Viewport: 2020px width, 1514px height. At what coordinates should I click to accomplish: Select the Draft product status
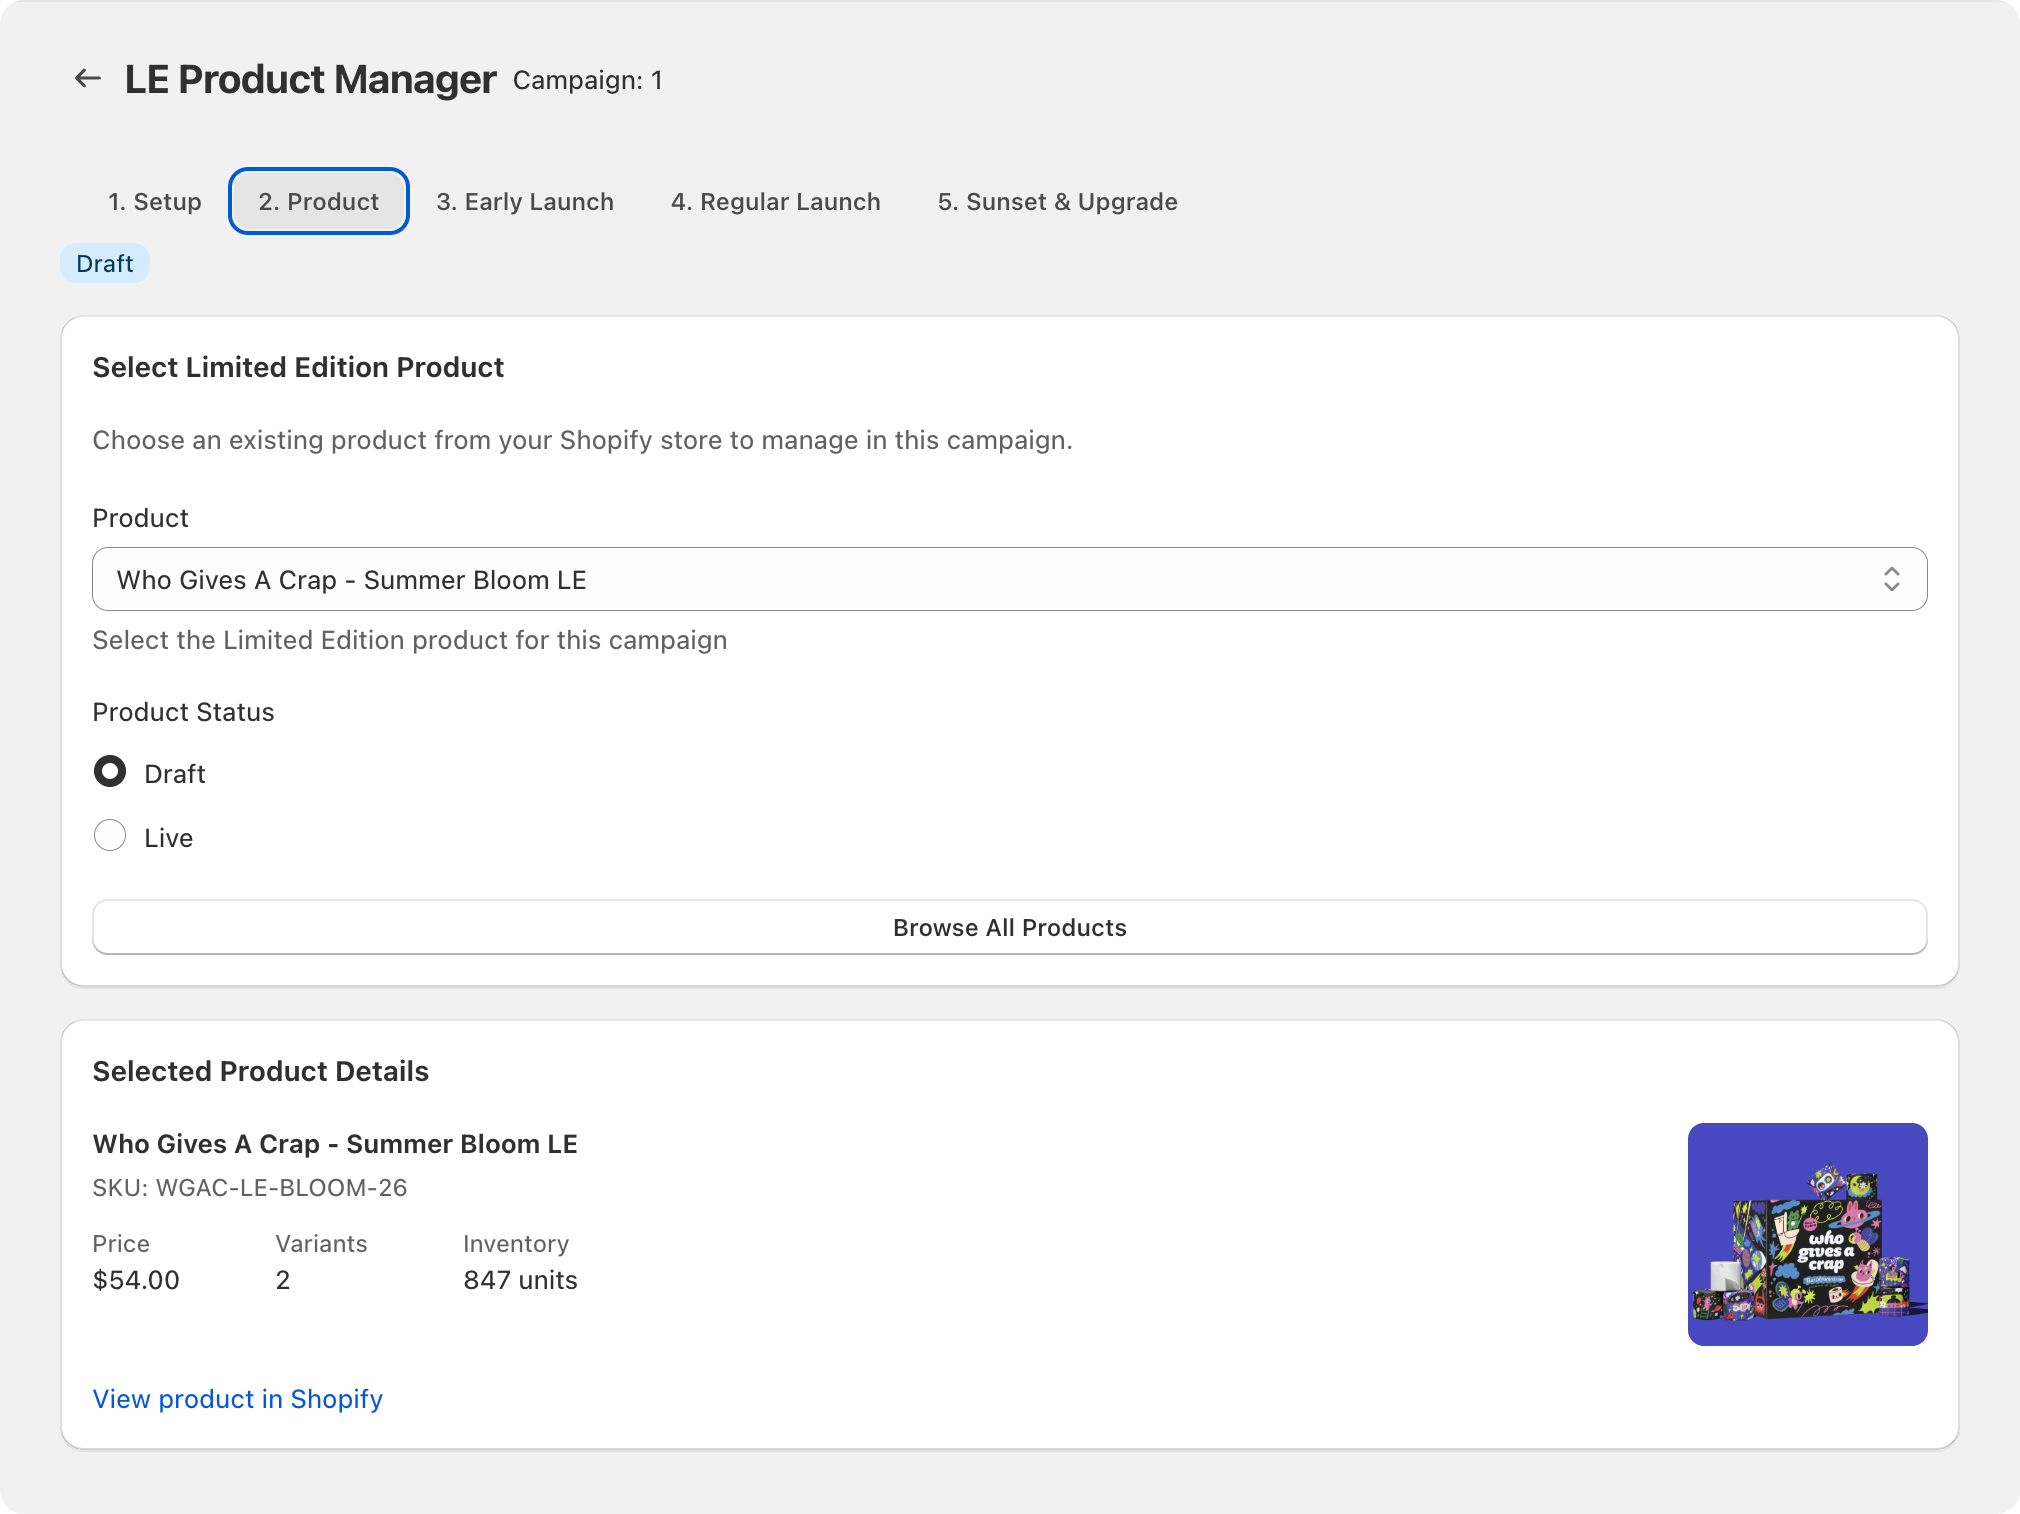pyautogui.click(x=110, y=771)
